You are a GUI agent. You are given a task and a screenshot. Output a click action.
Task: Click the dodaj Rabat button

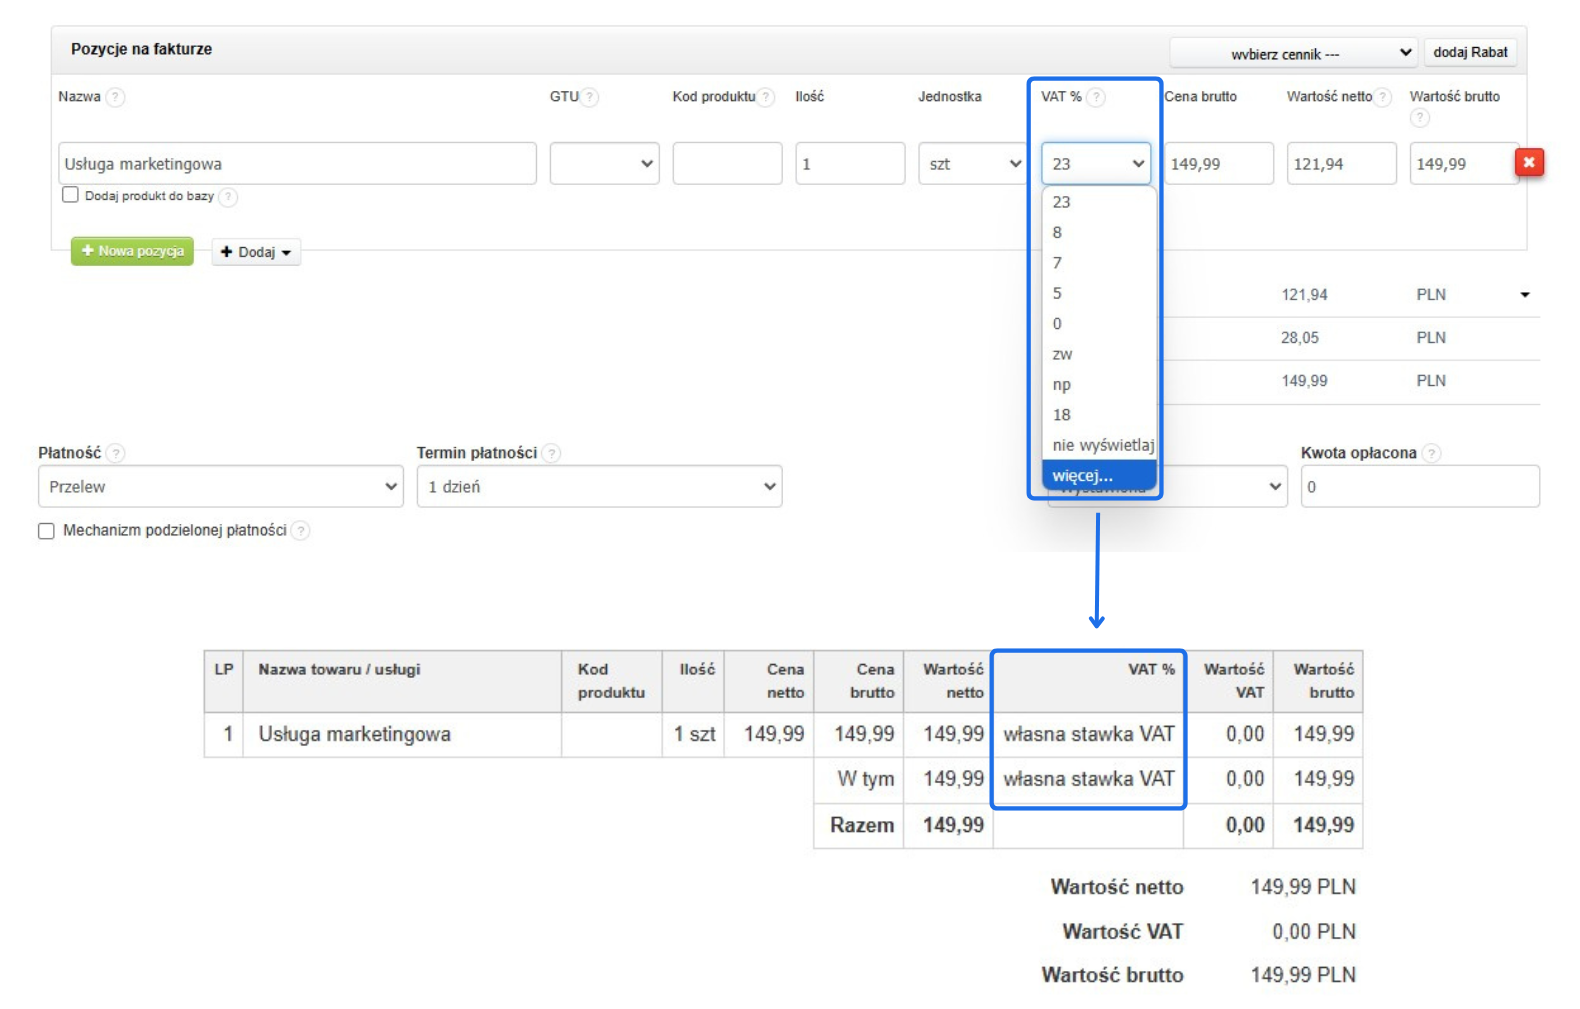pyautogui.click(x=1469, y=52)
